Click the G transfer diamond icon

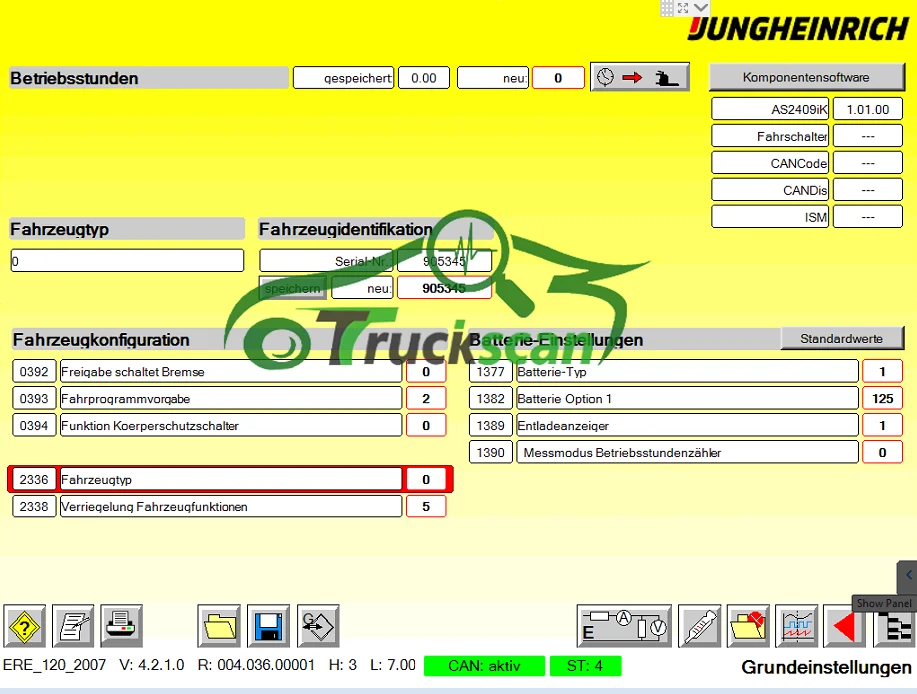click(318, 626)
